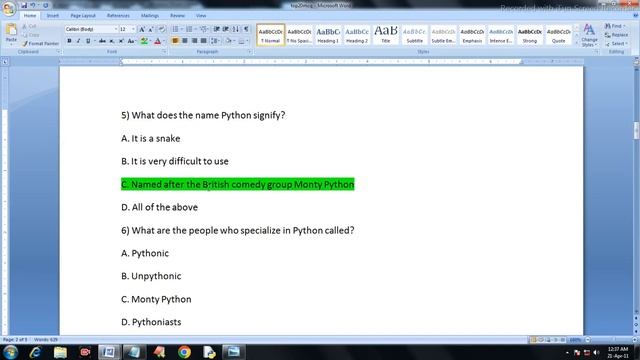Launch Internet Explorer from taskbar

36,352
